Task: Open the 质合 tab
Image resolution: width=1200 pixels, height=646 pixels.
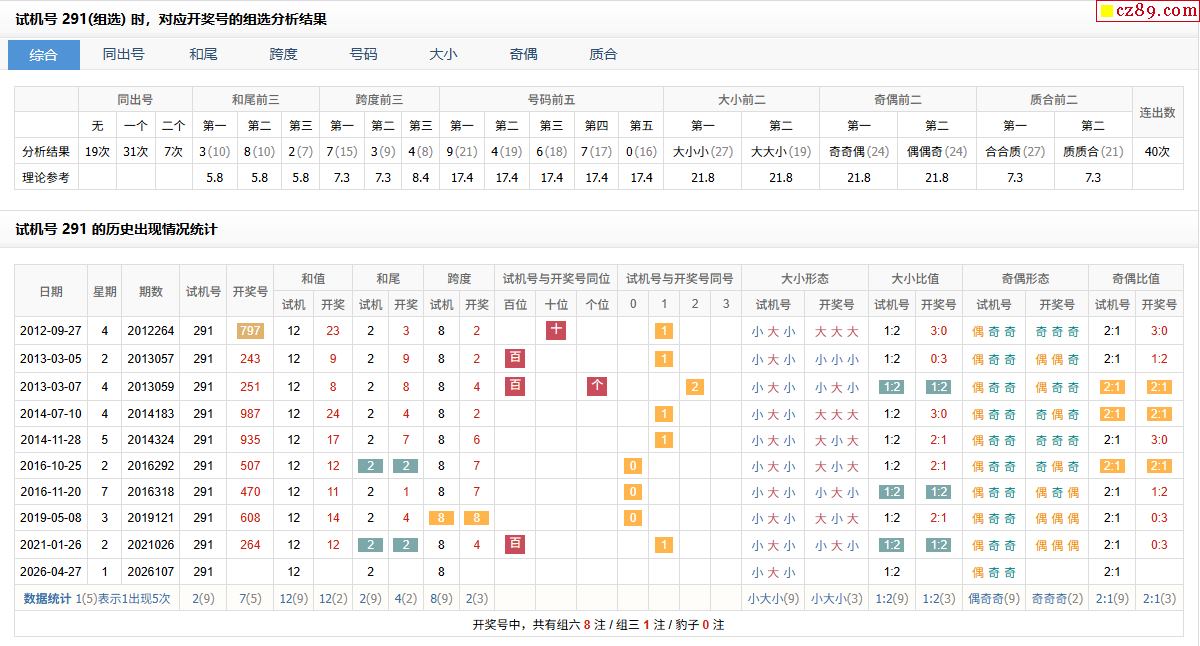Action: click(x=603, y=55)
